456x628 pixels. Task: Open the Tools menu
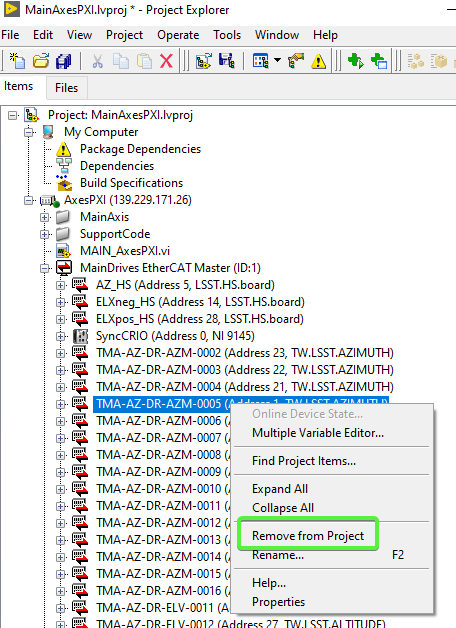click(x=227, y=35)
